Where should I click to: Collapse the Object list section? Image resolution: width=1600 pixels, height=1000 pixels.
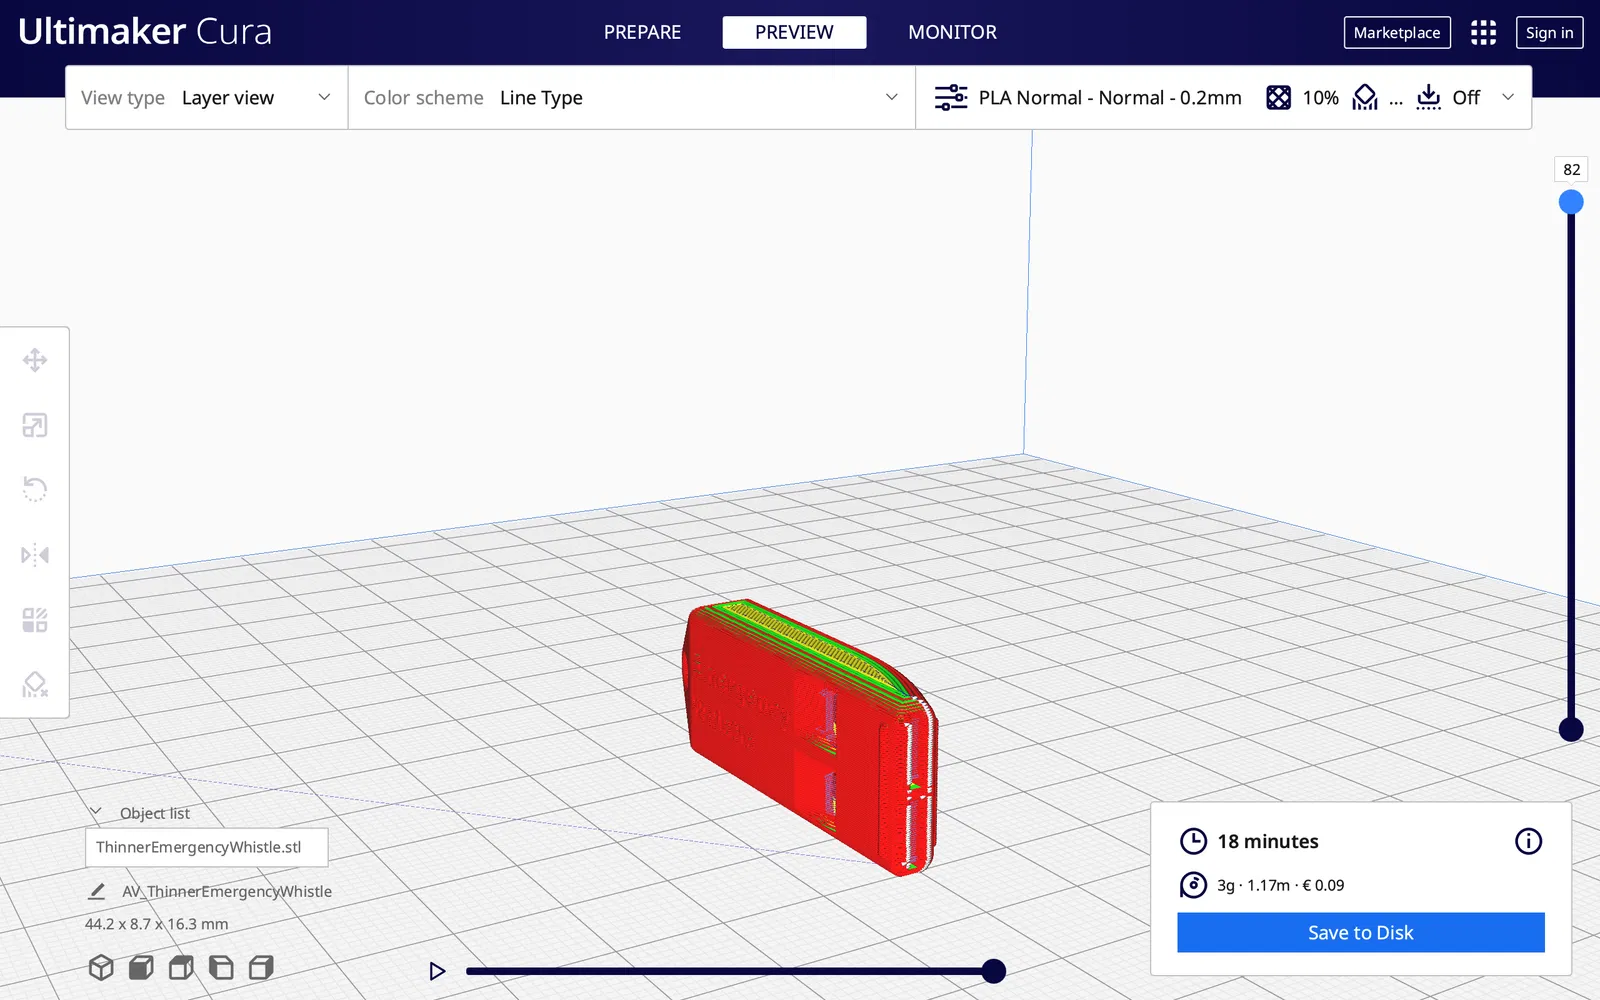(x=96, y=812)
